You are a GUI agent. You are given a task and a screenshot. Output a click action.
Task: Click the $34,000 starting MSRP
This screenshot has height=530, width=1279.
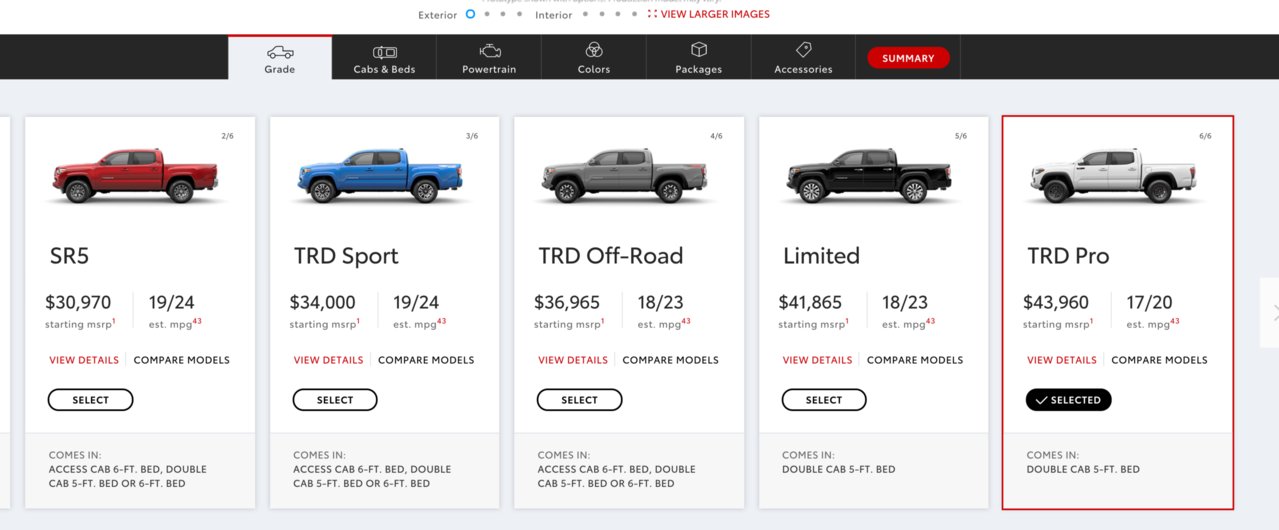[x=323, y=302]
